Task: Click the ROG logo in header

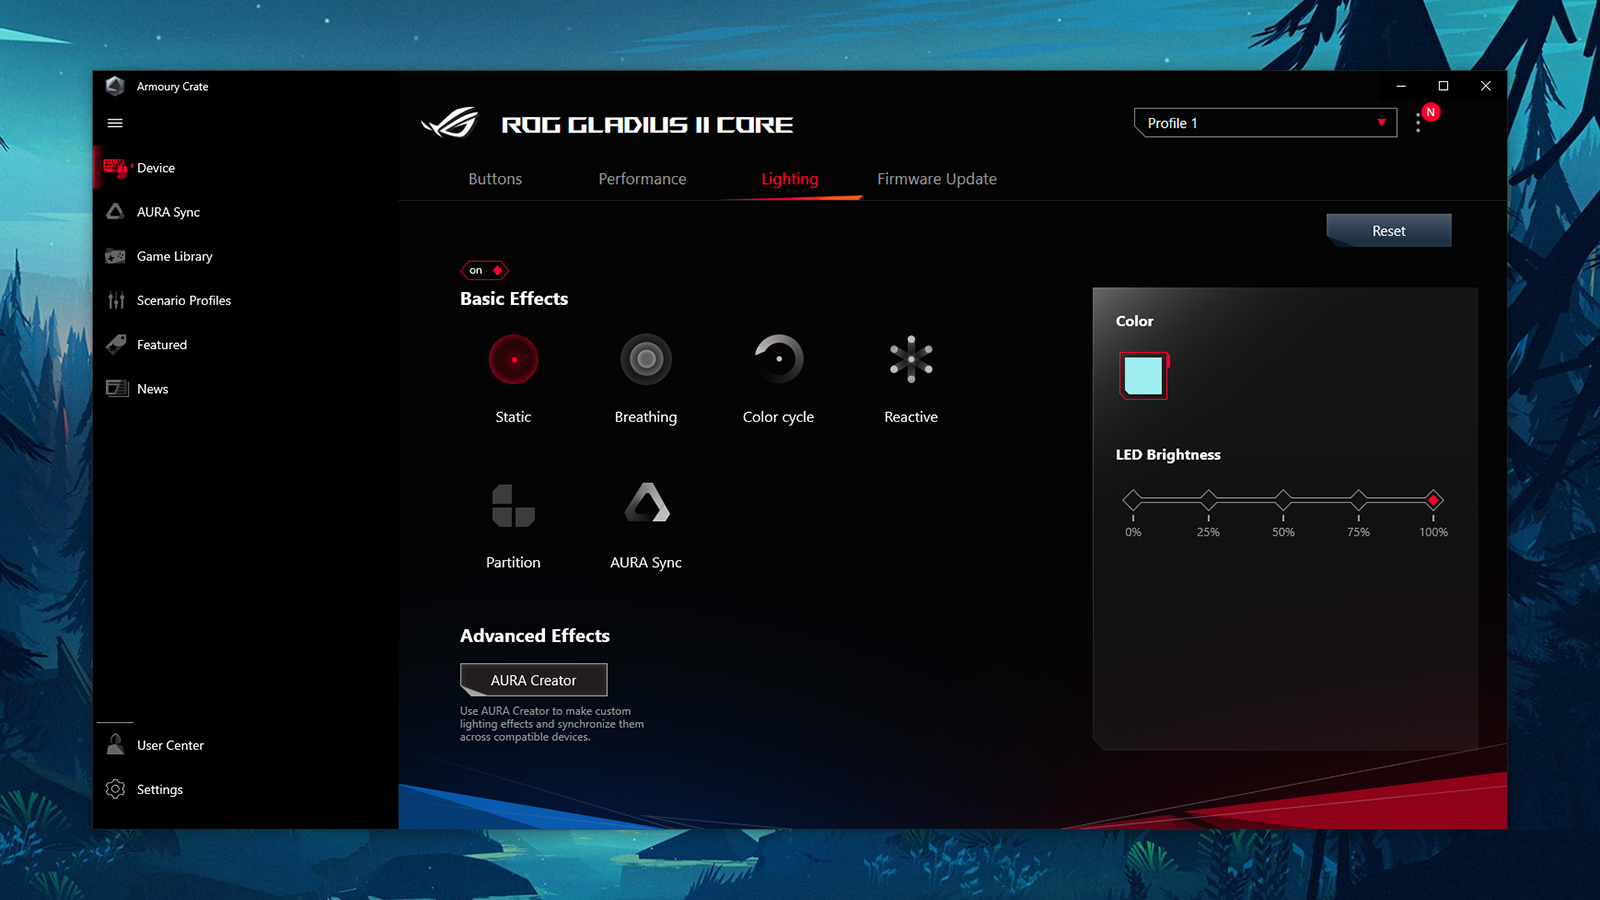Action: pos(450,123)
